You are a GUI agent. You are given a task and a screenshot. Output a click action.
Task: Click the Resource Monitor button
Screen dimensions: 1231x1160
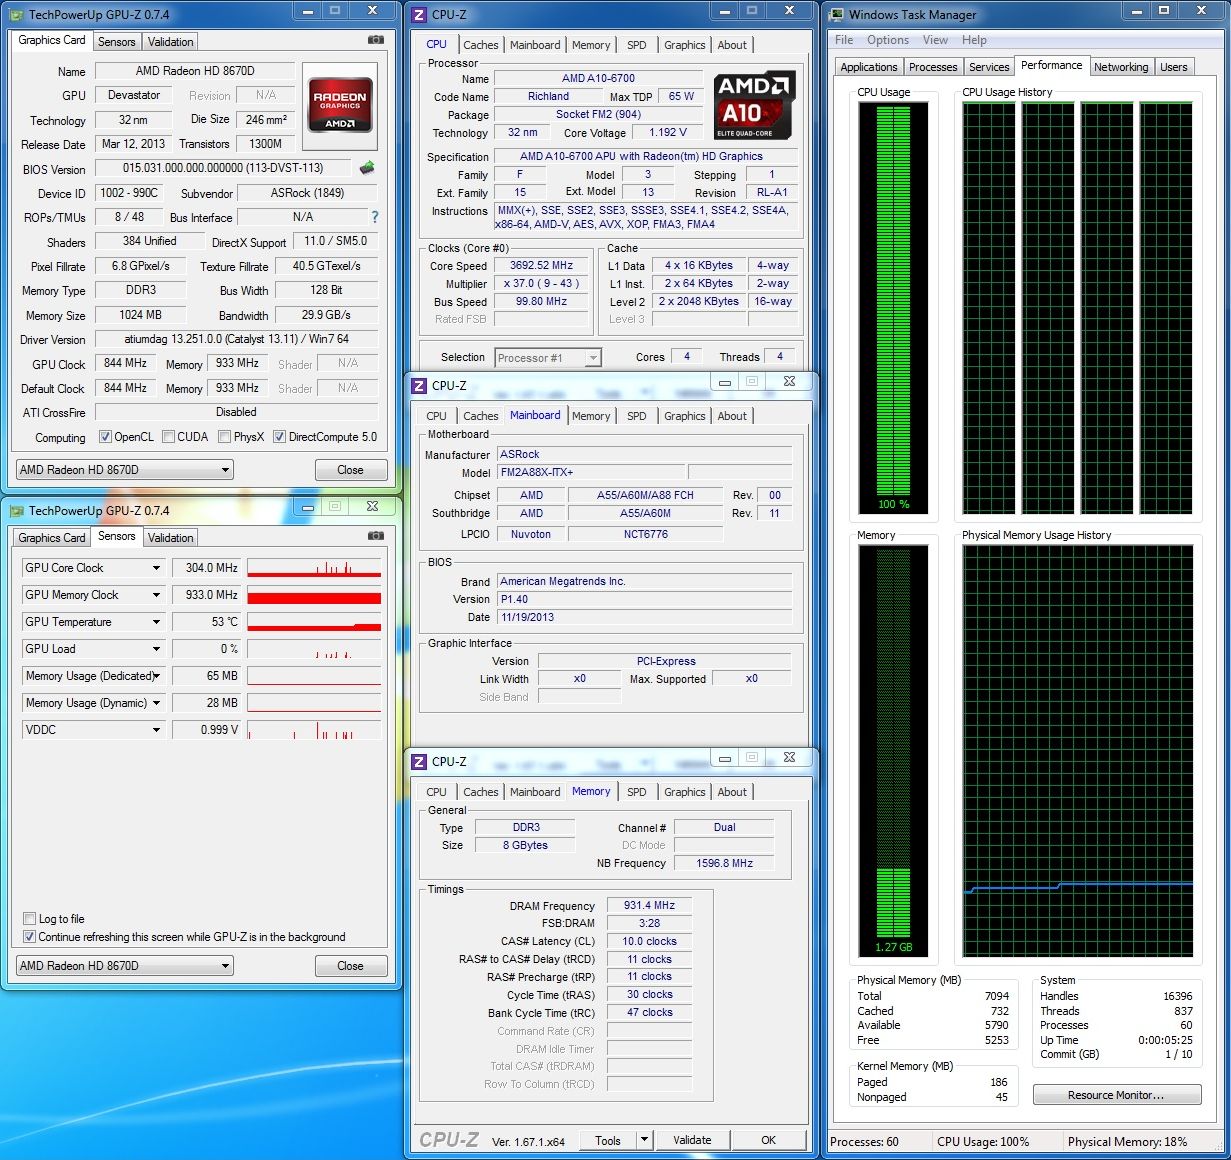[1116, 1095]
